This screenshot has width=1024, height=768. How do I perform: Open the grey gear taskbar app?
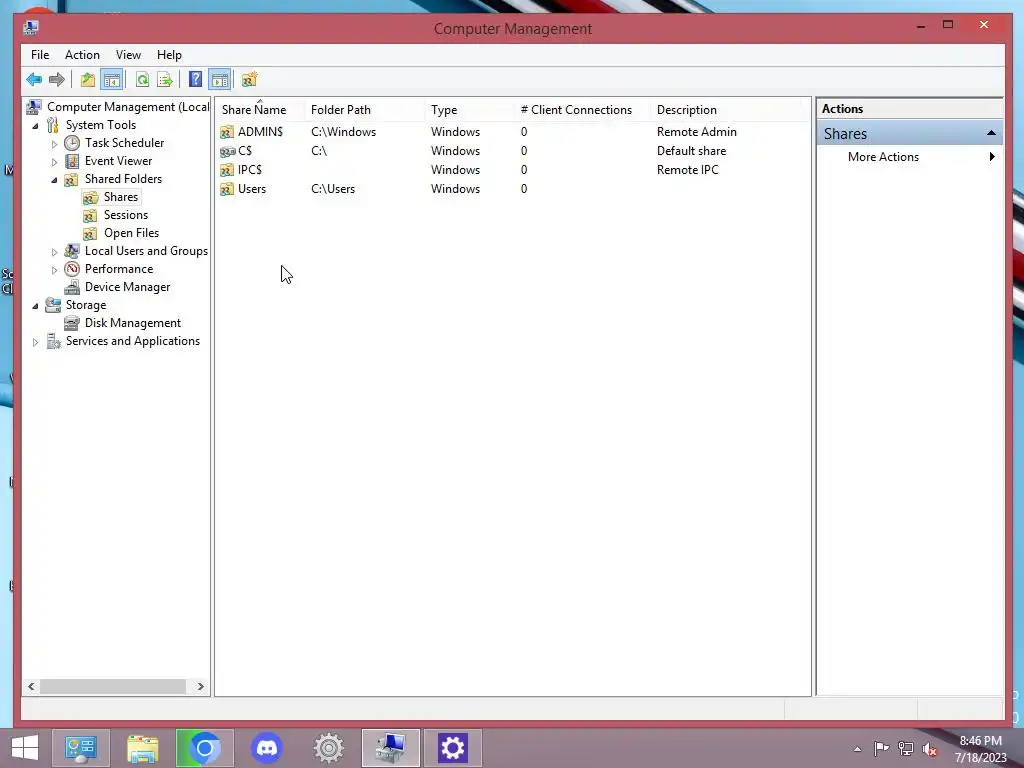point(328,748)
